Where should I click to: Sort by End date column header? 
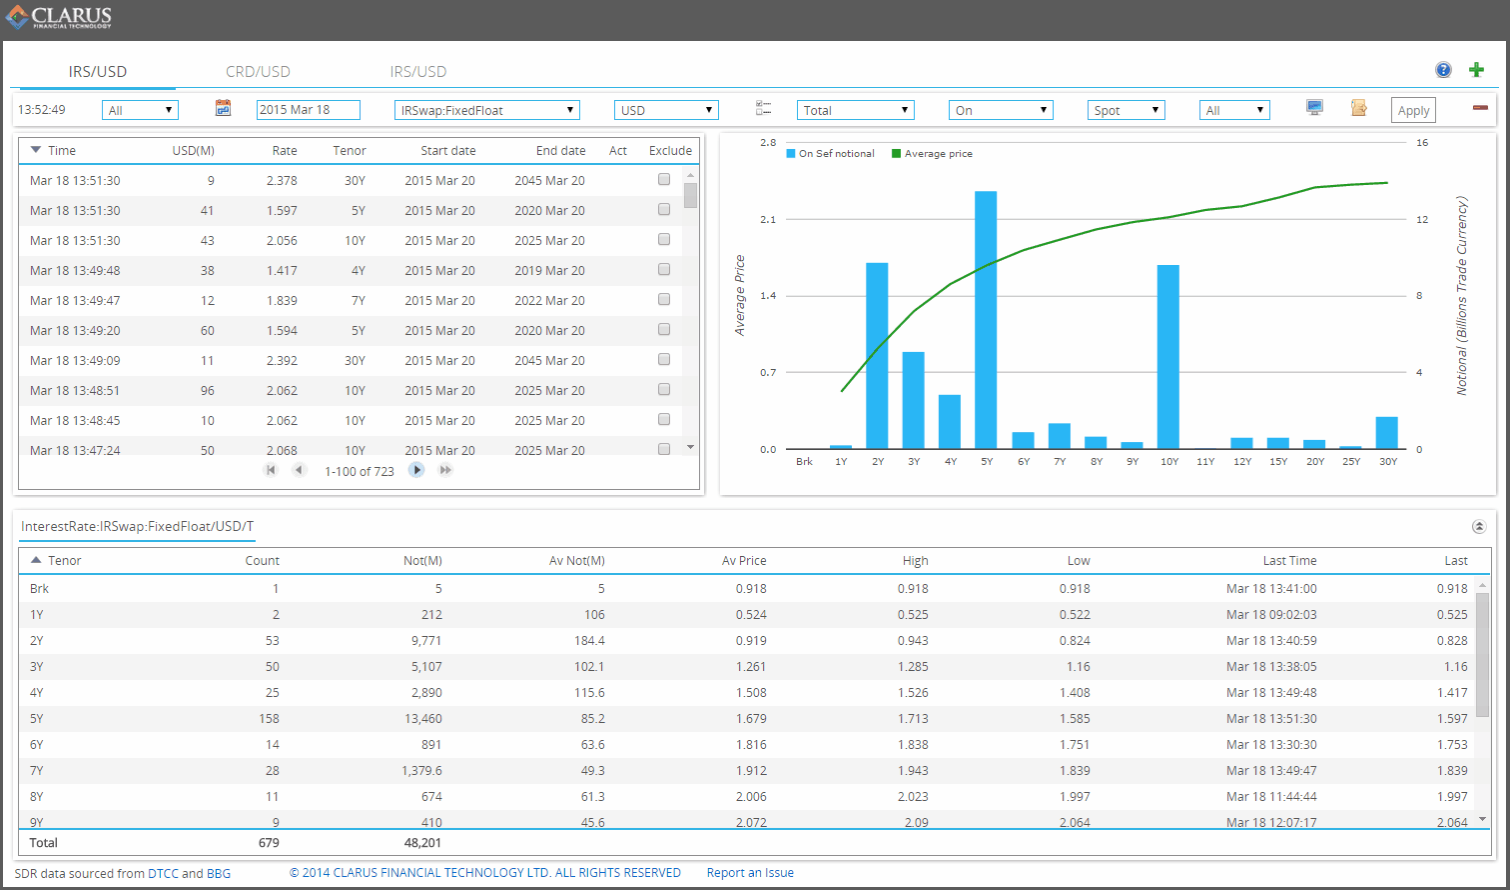[x=561, y=150]
